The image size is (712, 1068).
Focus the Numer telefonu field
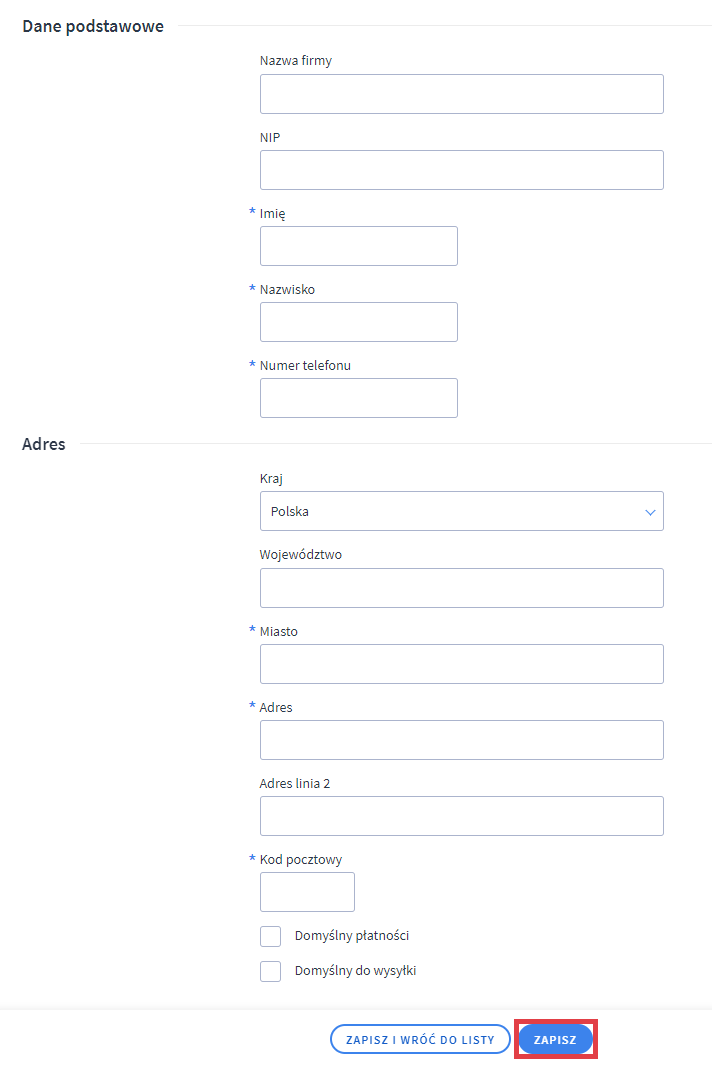[358, 398]
